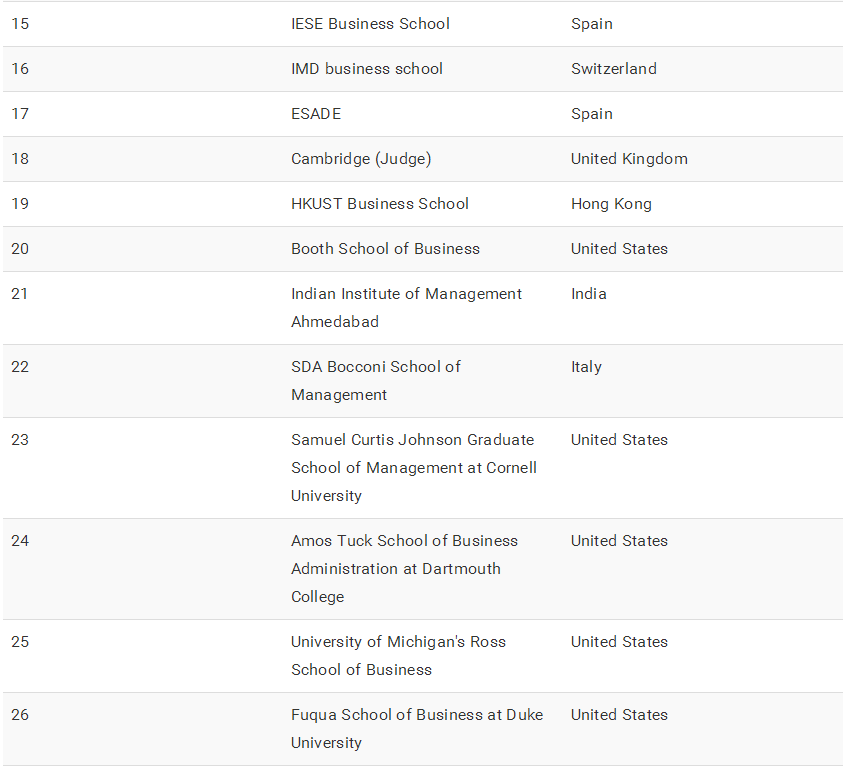Viewport: 850px width, 767px height.
Task: Select SDA Bocconi School of Management
Action: (x=375, y=381)
